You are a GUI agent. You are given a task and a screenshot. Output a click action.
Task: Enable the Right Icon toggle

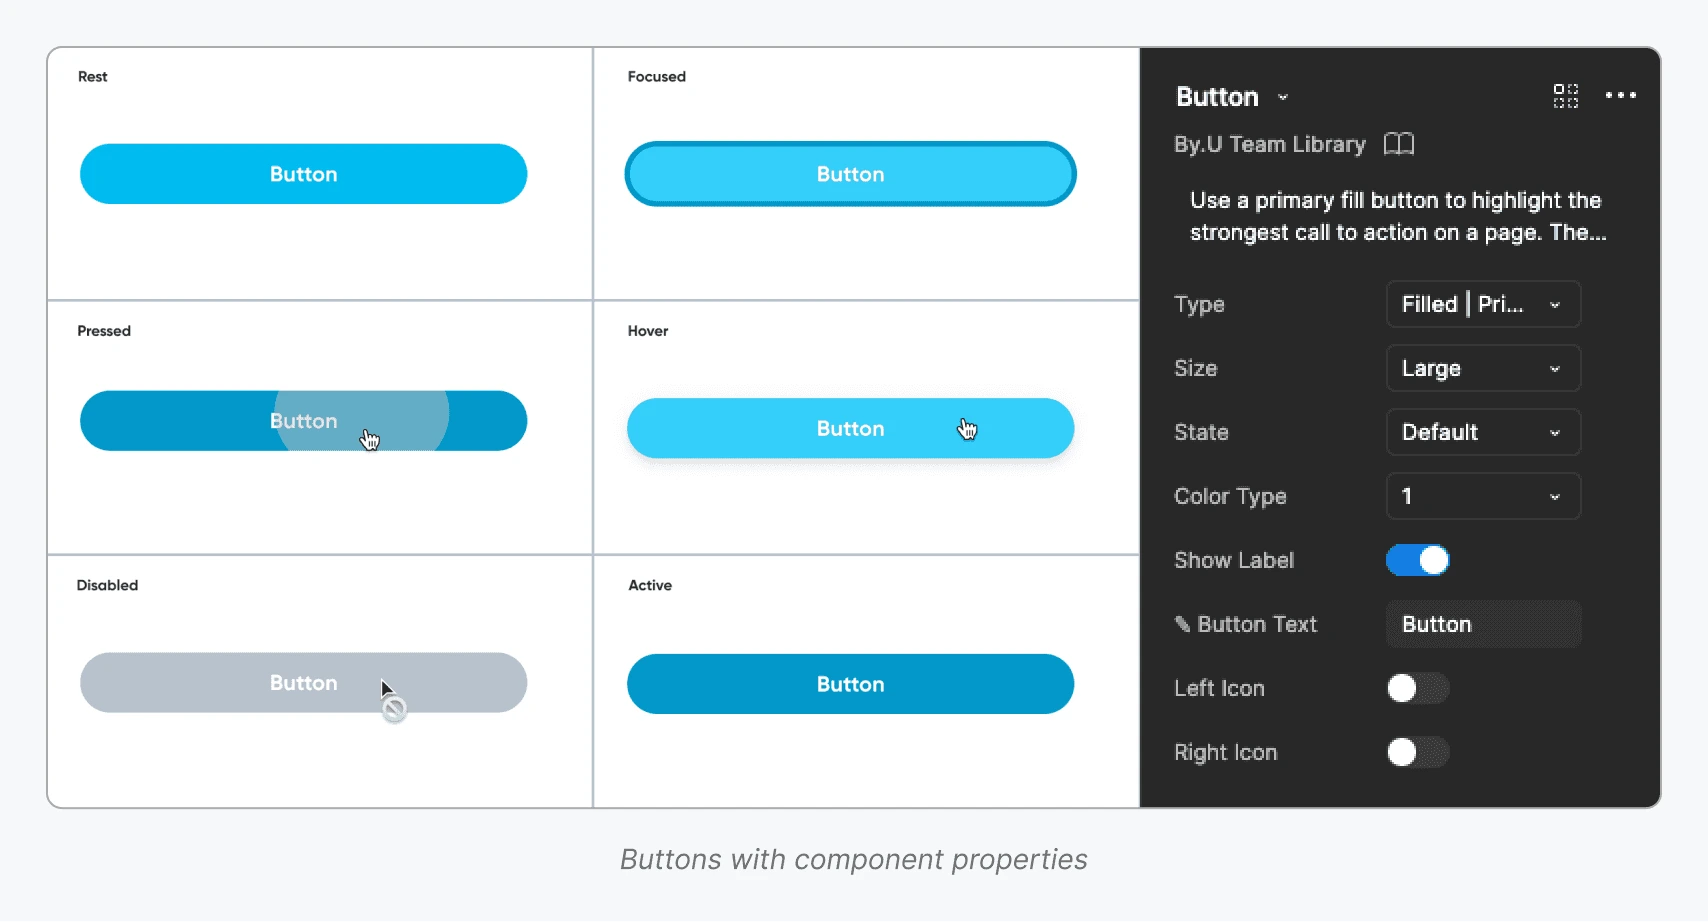(1417, 752)
